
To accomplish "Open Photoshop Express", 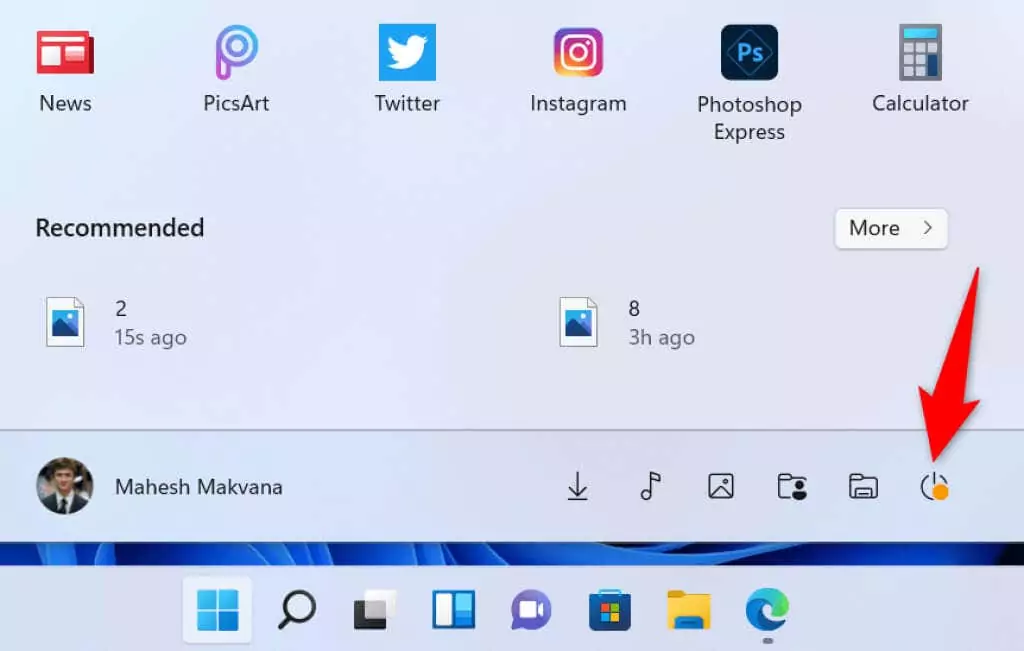I will click(x=750, y=84).
